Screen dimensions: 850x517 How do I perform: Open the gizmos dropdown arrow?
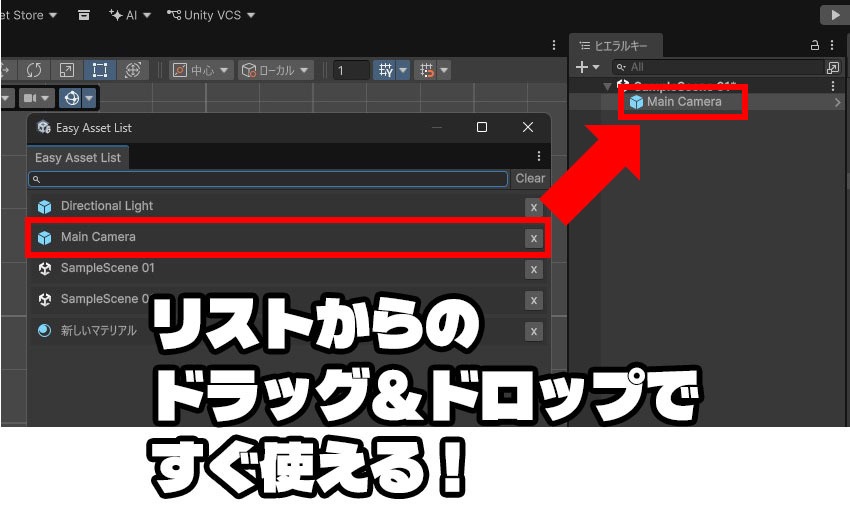[89, 98]
